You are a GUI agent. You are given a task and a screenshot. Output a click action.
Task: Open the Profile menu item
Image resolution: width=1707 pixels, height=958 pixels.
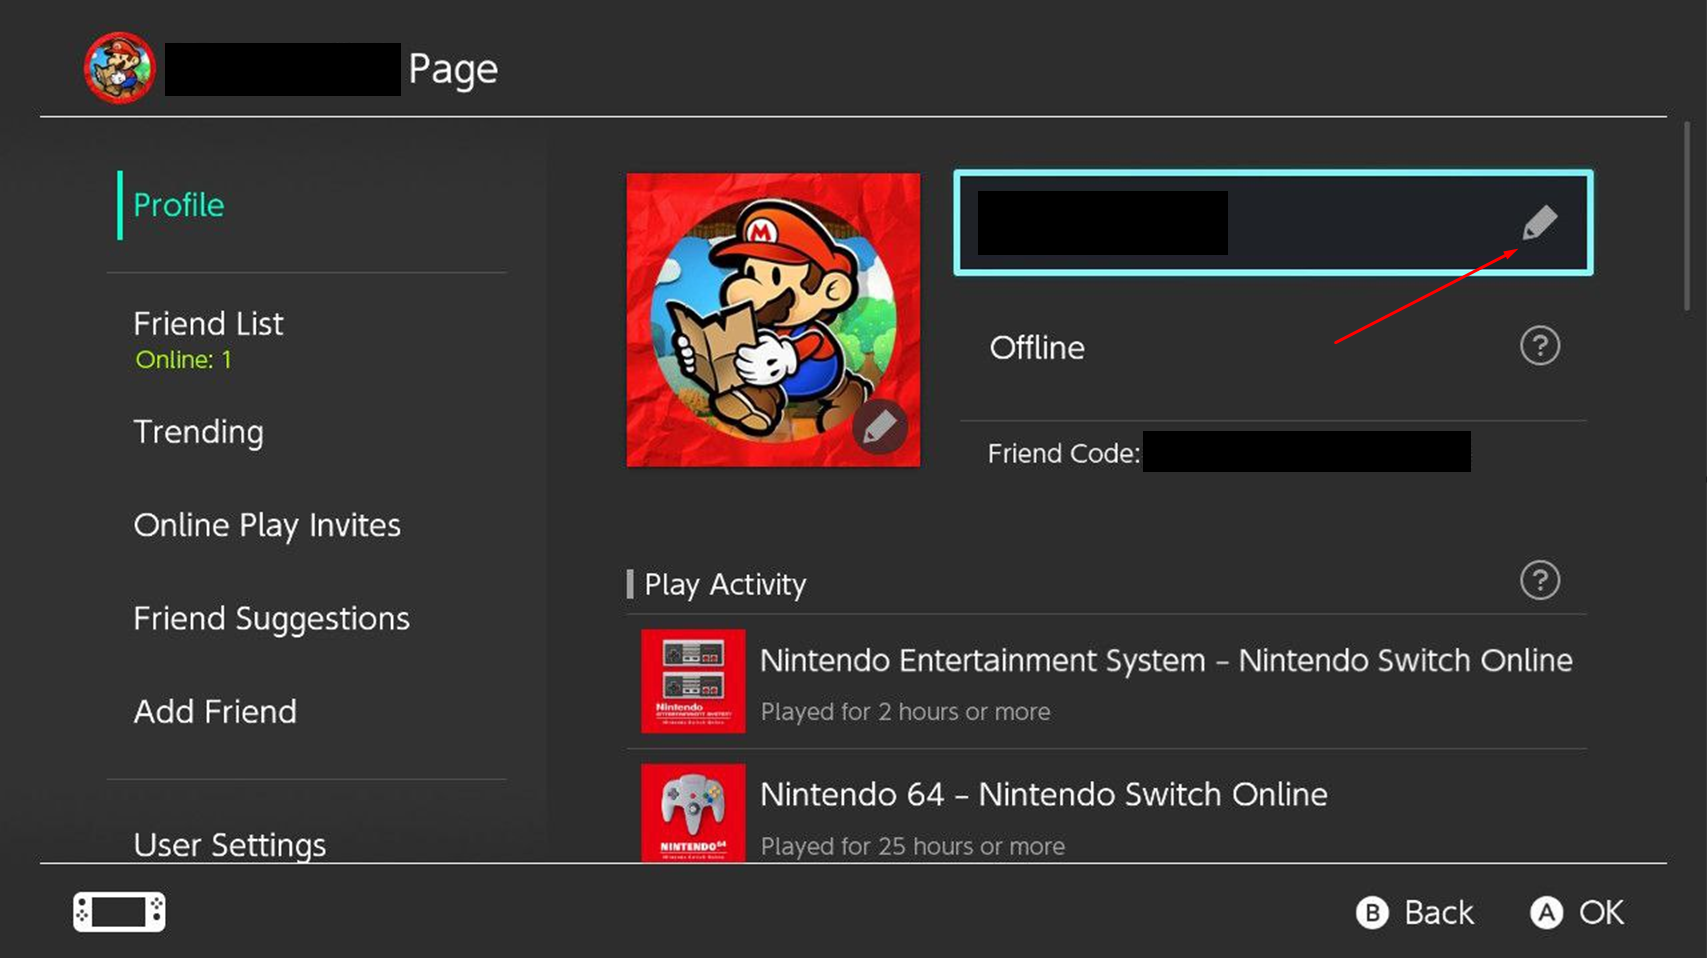pyautogui.click(x=179, y=205)
